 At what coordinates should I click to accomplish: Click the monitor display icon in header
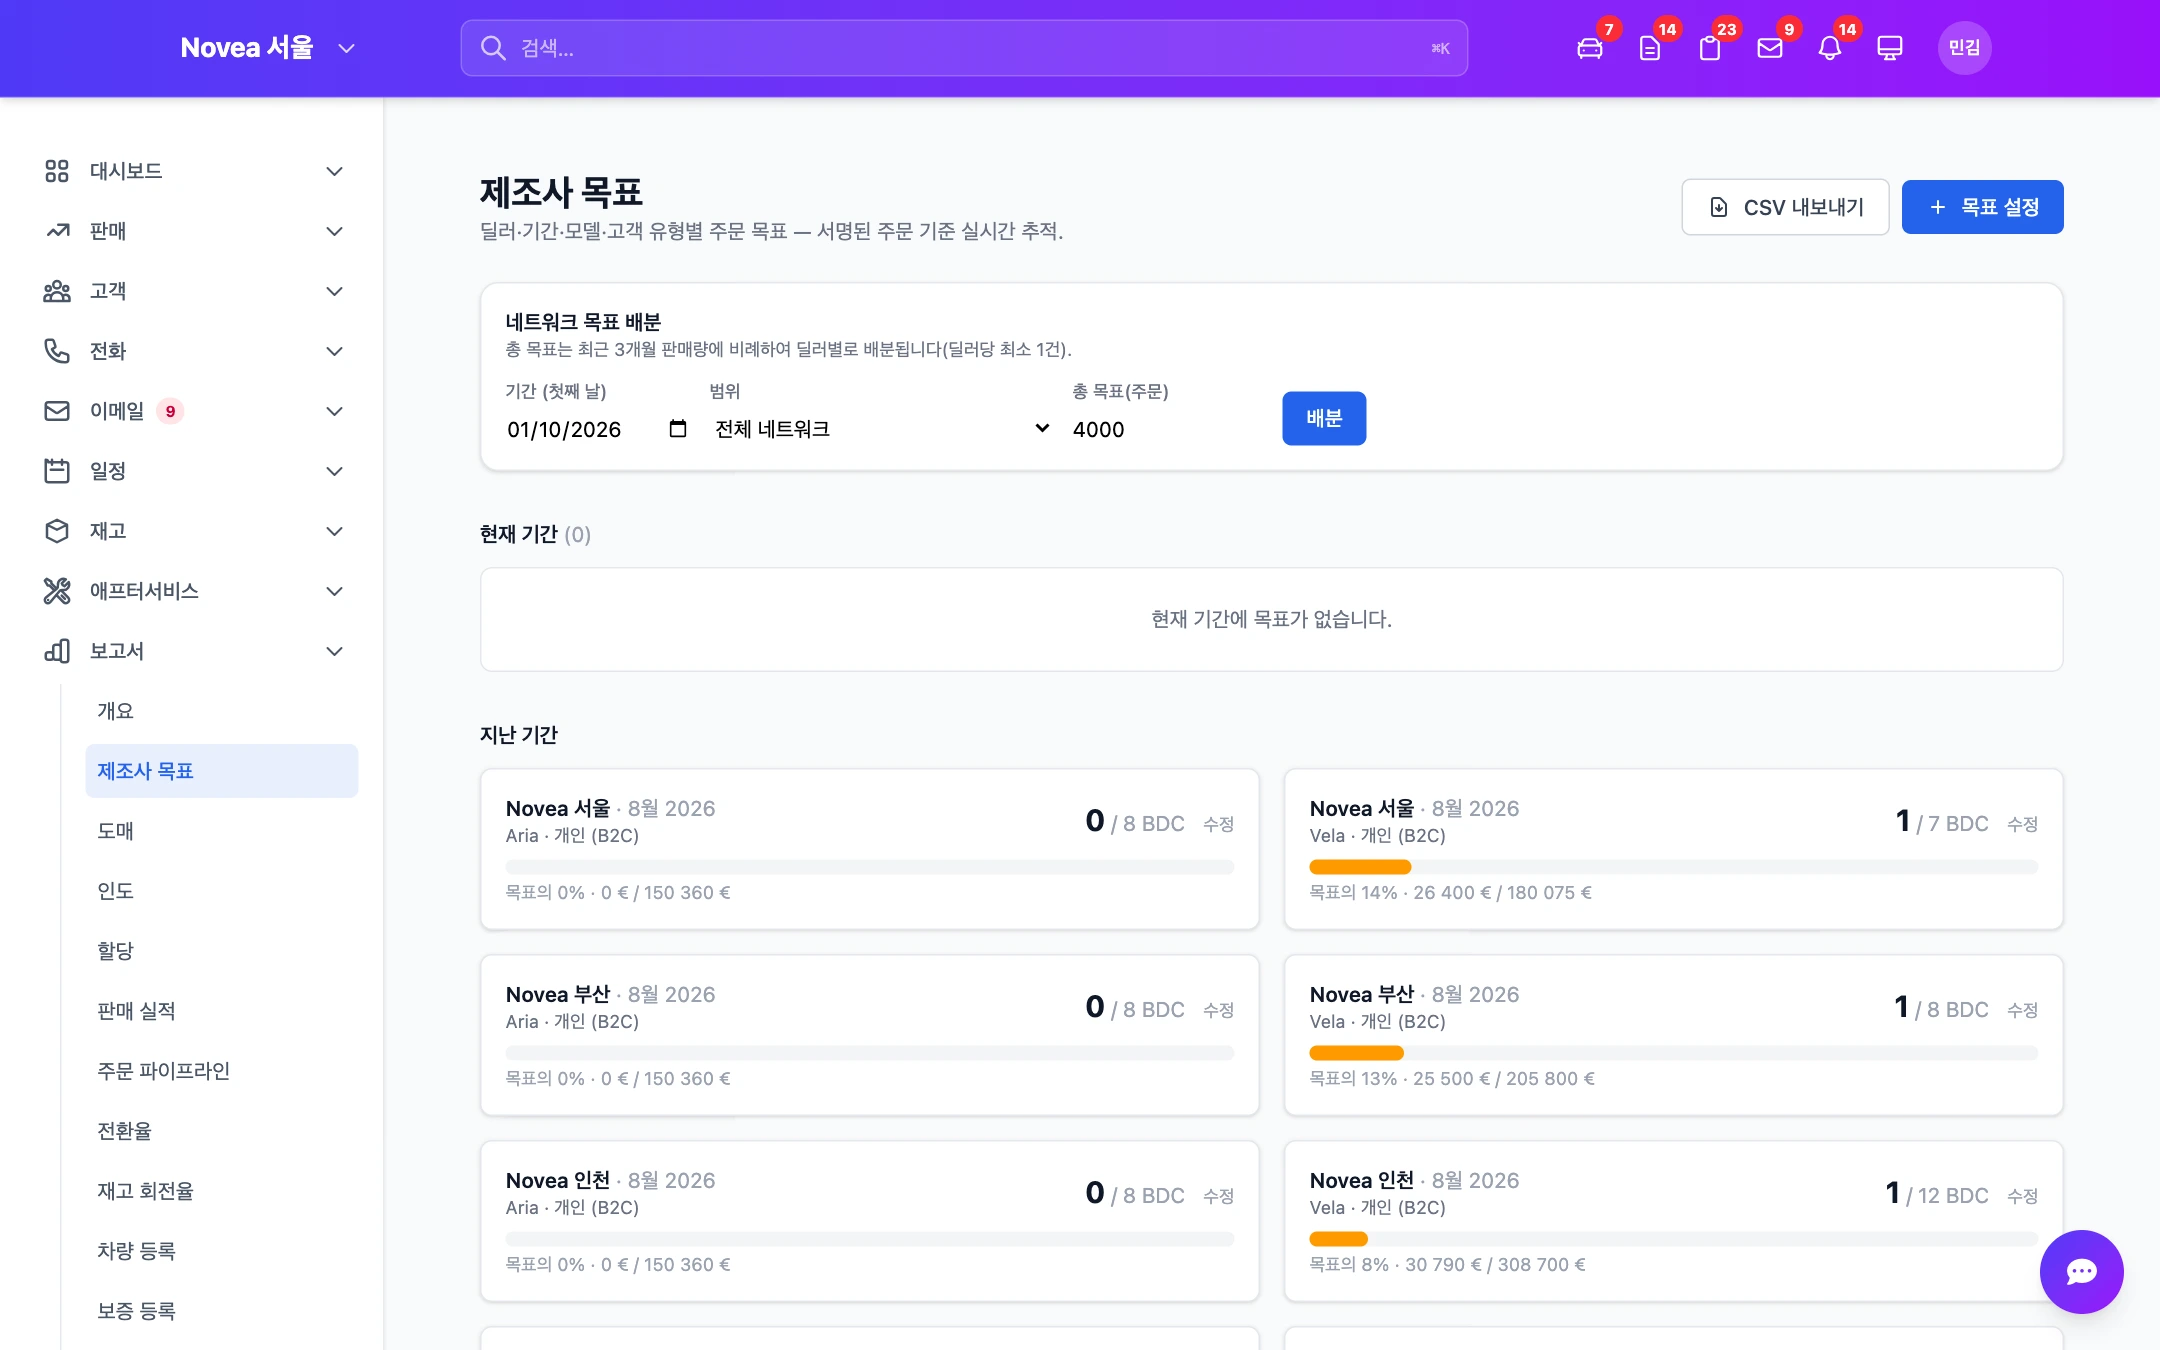[x=1889, y=48]
